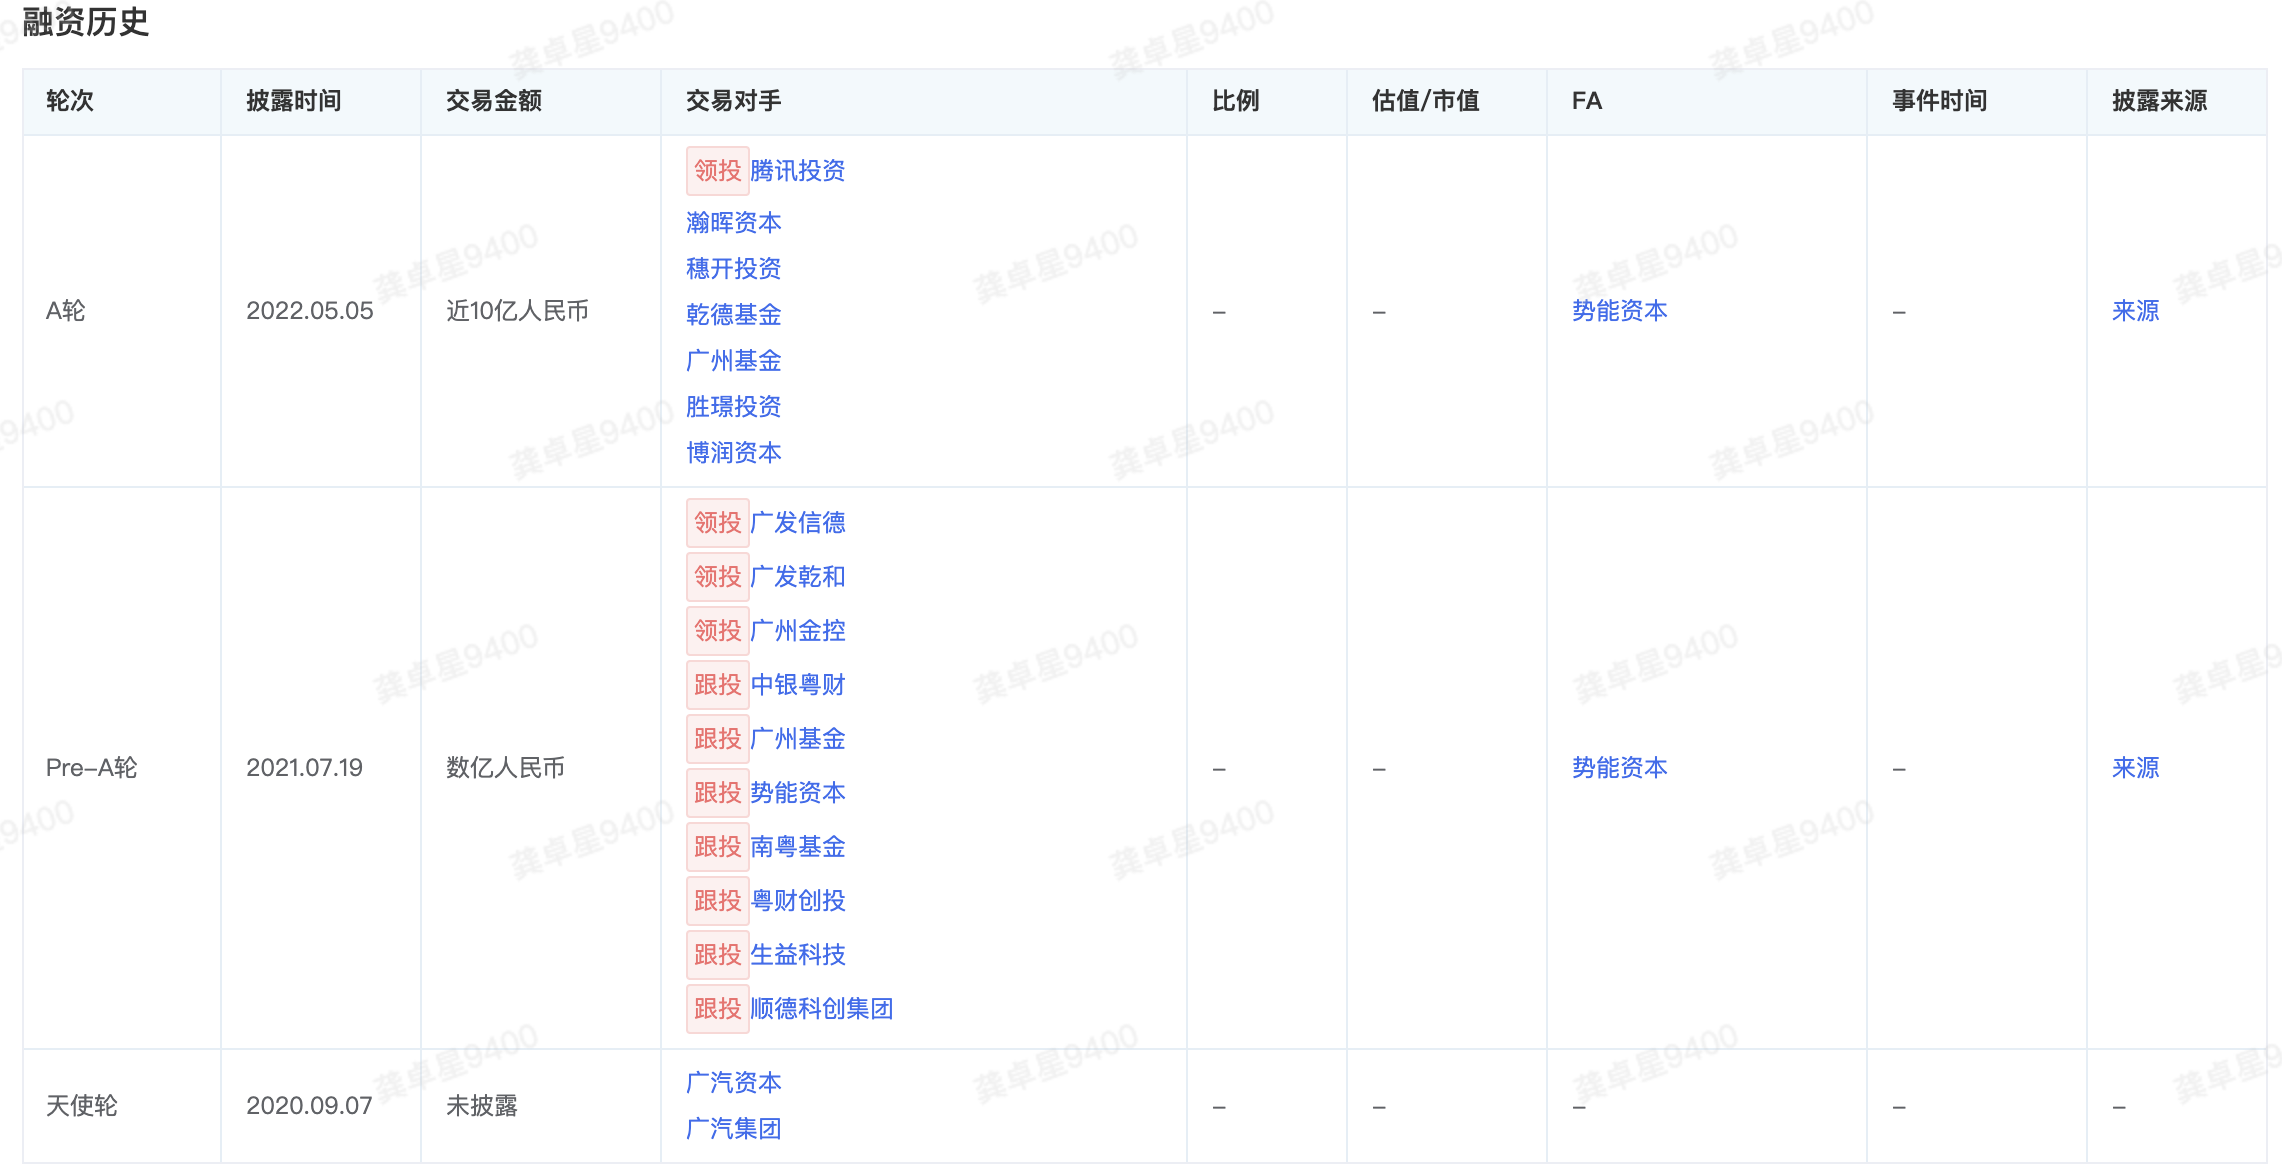
Task: Click the 跟投 tag beside 中银粤财
Action: pos(717,684)
